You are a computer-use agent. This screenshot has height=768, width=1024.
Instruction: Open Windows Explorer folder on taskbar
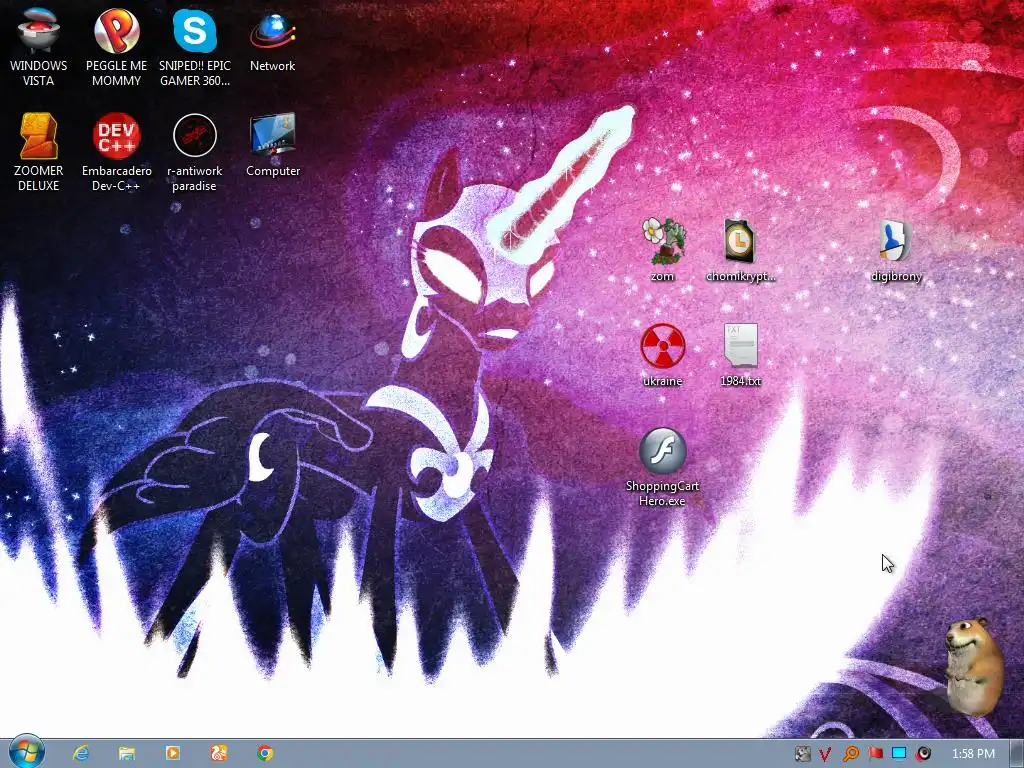point(127,753)
